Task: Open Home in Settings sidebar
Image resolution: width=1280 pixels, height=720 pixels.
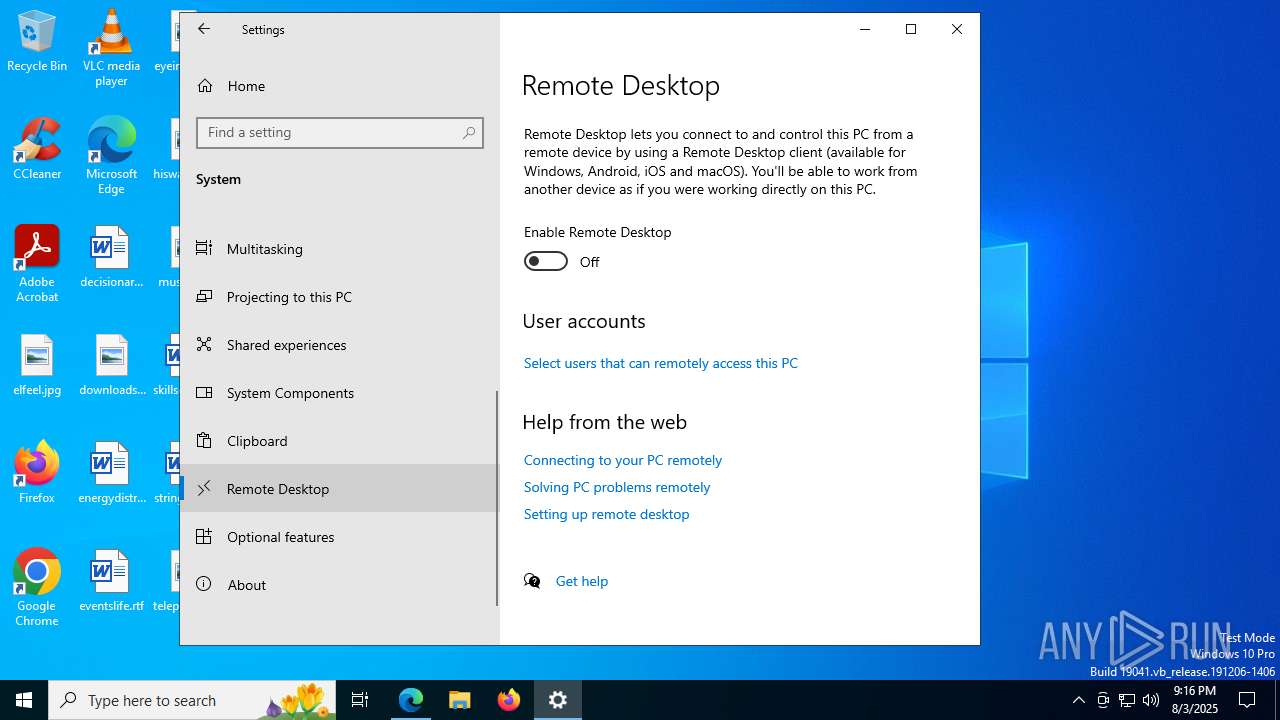Action: pyautogui.click(x=340, y=86)
